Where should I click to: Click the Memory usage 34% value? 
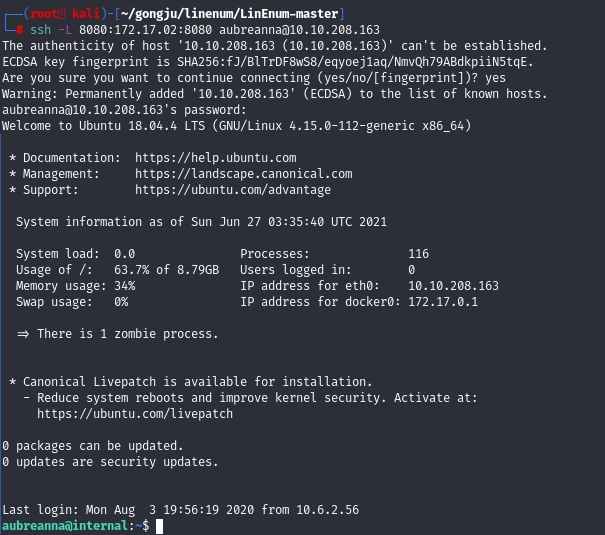tap(125, 286)
